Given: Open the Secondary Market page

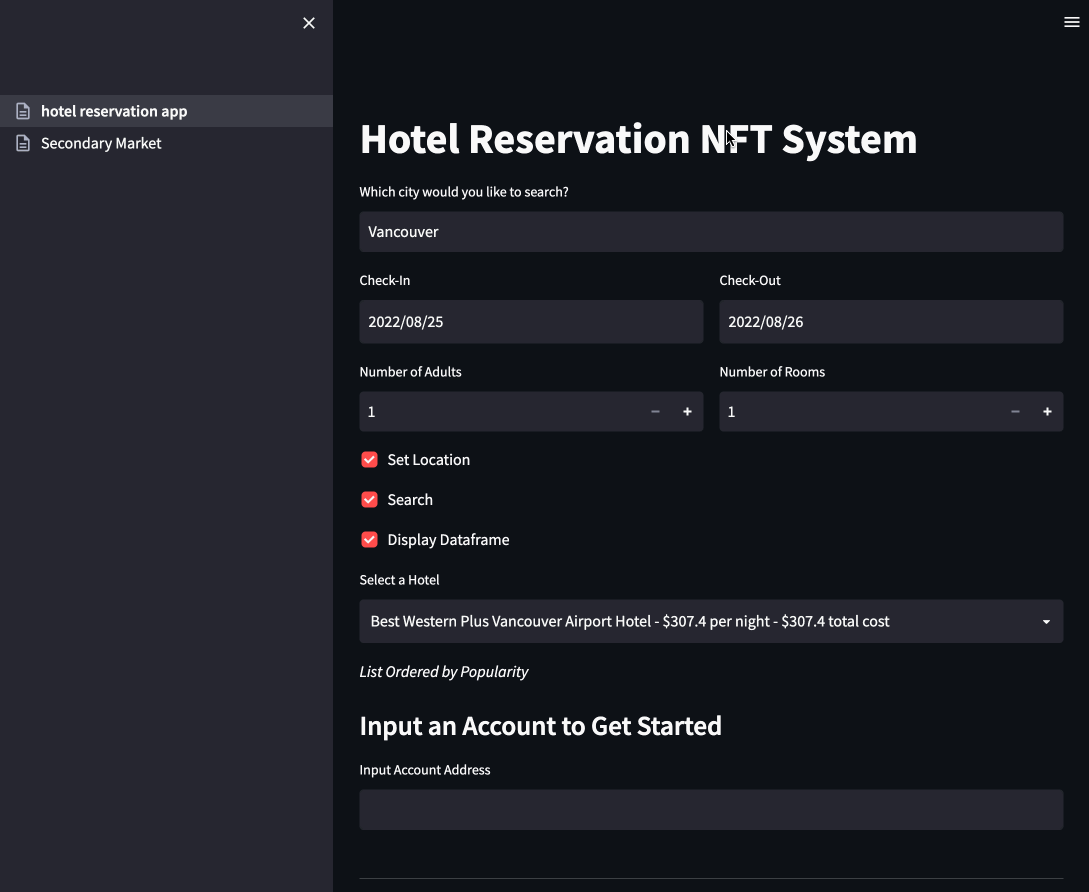Looking at the screenshot, I should coord(101,143).
